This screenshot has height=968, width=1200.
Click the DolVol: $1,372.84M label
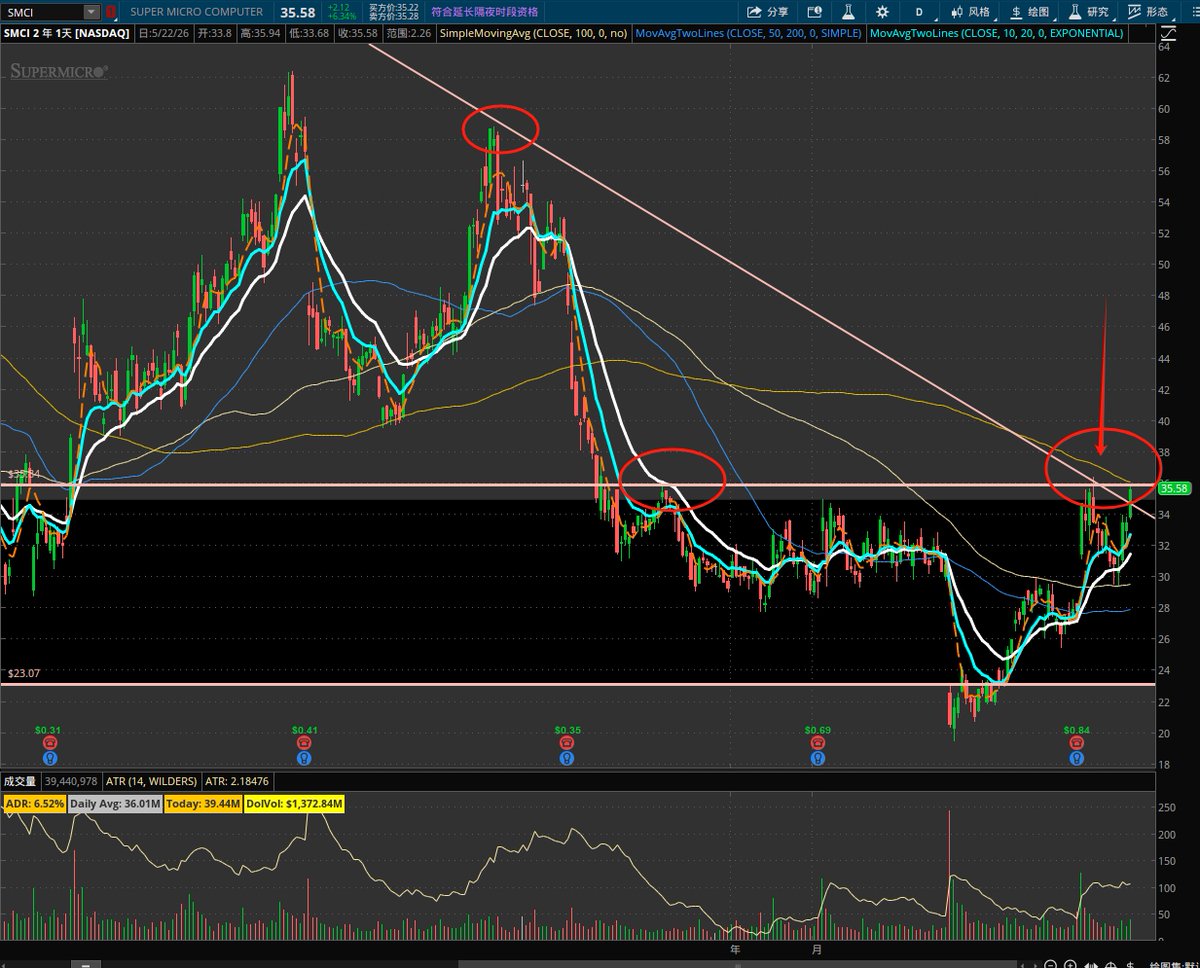coord(294,803)
